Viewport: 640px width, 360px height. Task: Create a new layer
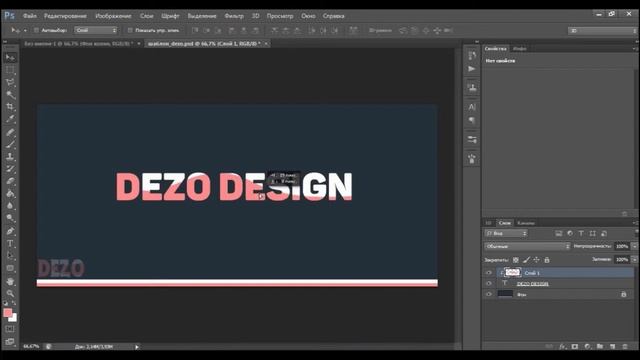[612, 347]
